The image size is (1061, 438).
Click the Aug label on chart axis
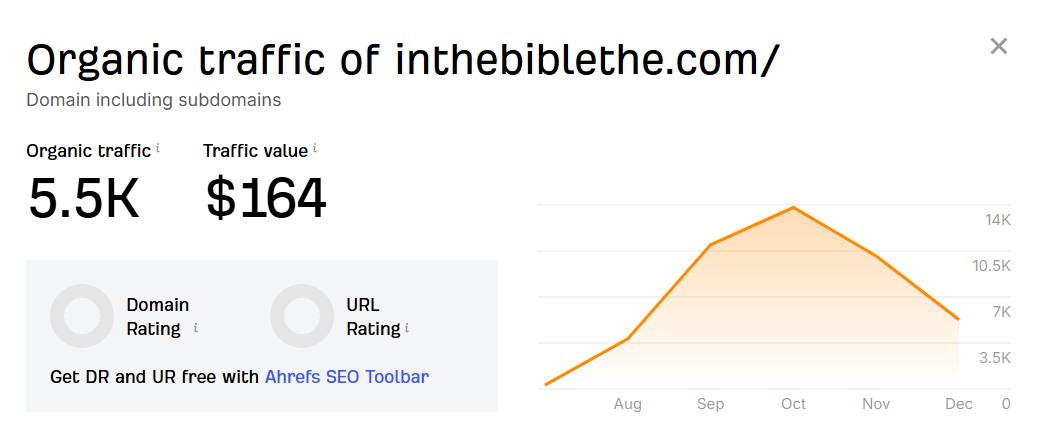(627, 404)
